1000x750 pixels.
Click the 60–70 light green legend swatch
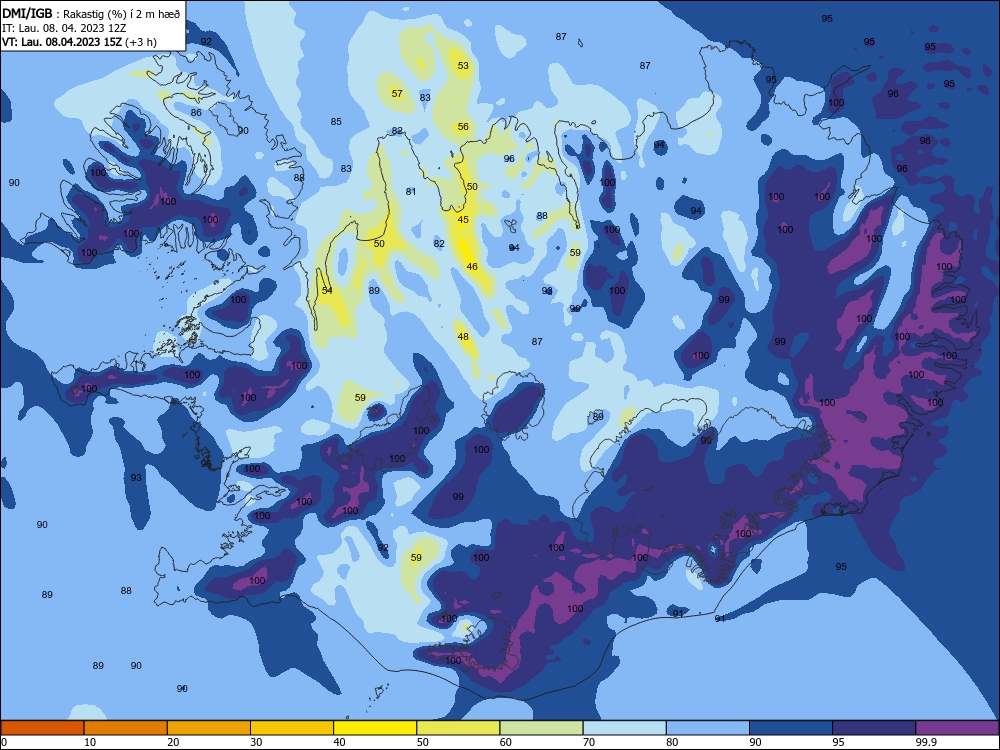click(x=541, y=728)
